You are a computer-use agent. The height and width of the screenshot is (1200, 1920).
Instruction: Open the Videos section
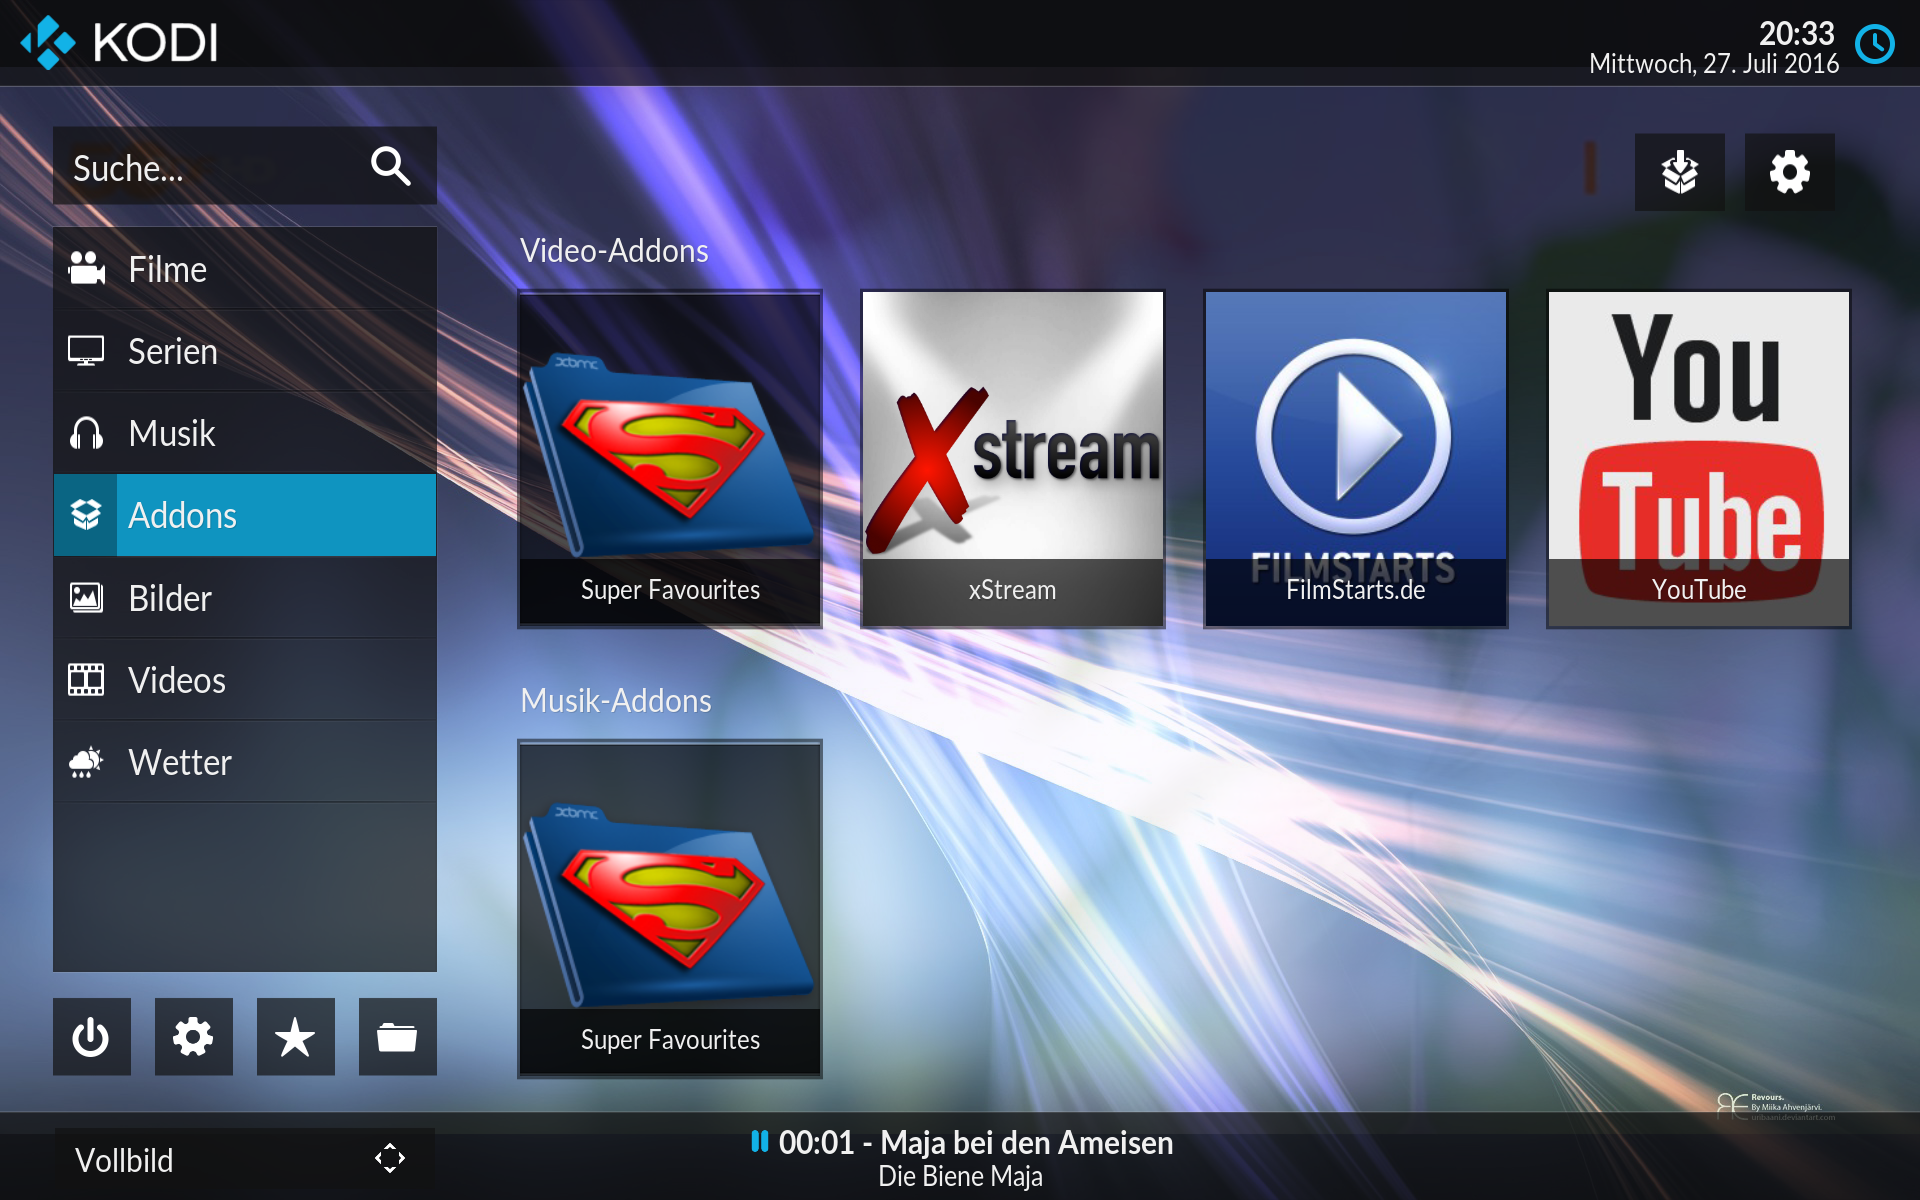pos(245,680)
